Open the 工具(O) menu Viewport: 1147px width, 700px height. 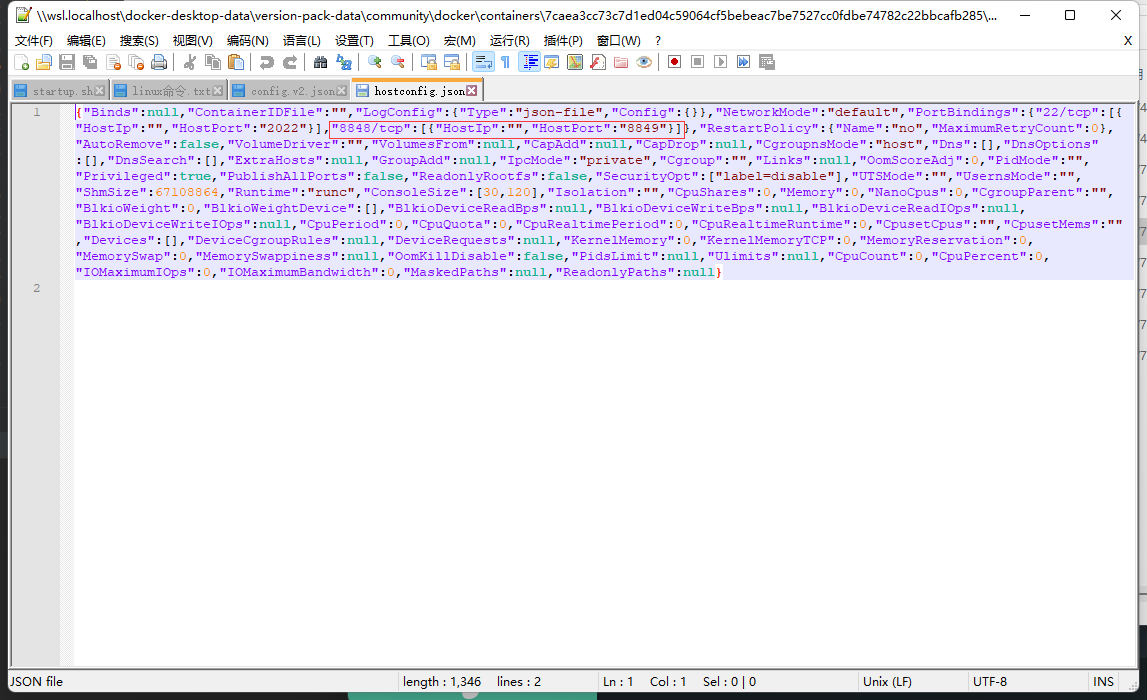click(x=408, y=41)
